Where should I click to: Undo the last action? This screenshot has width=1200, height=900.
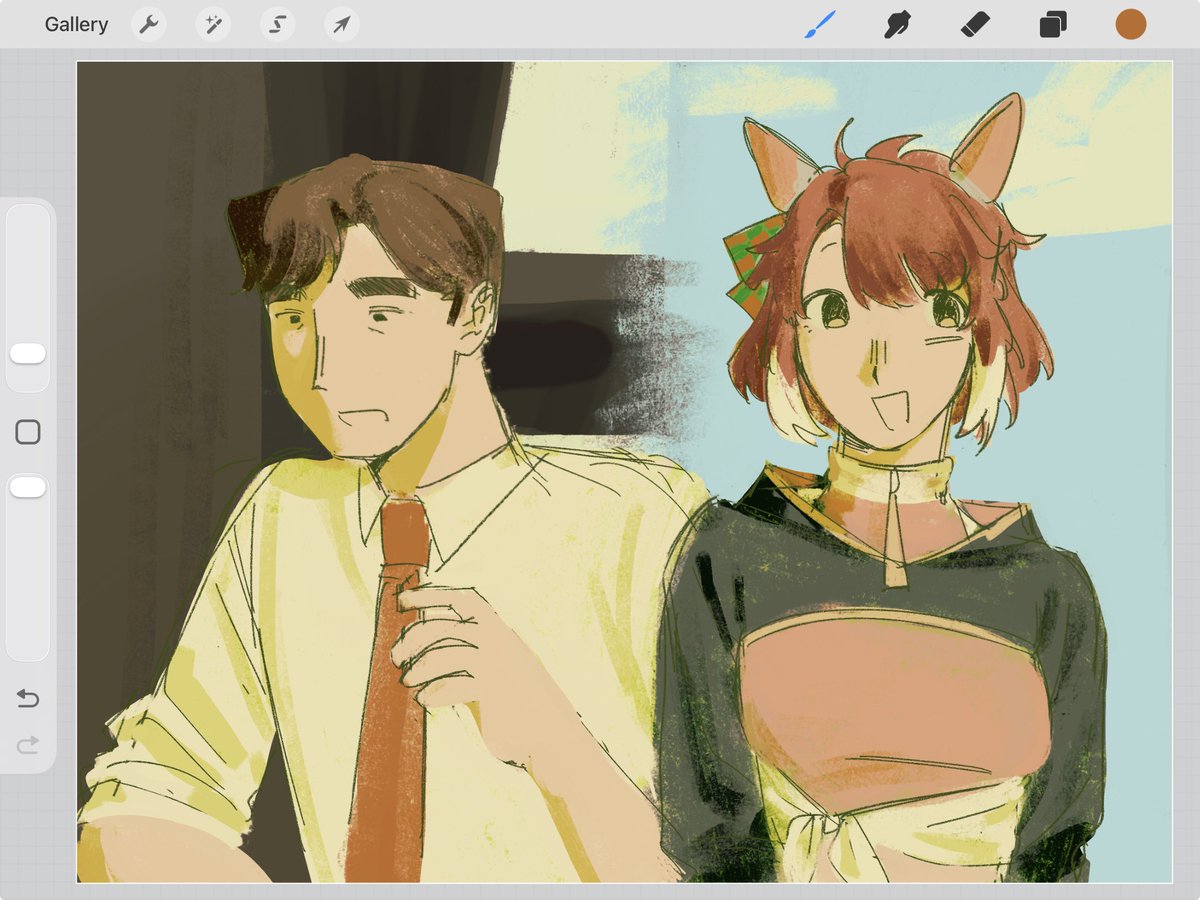[28, 699]
